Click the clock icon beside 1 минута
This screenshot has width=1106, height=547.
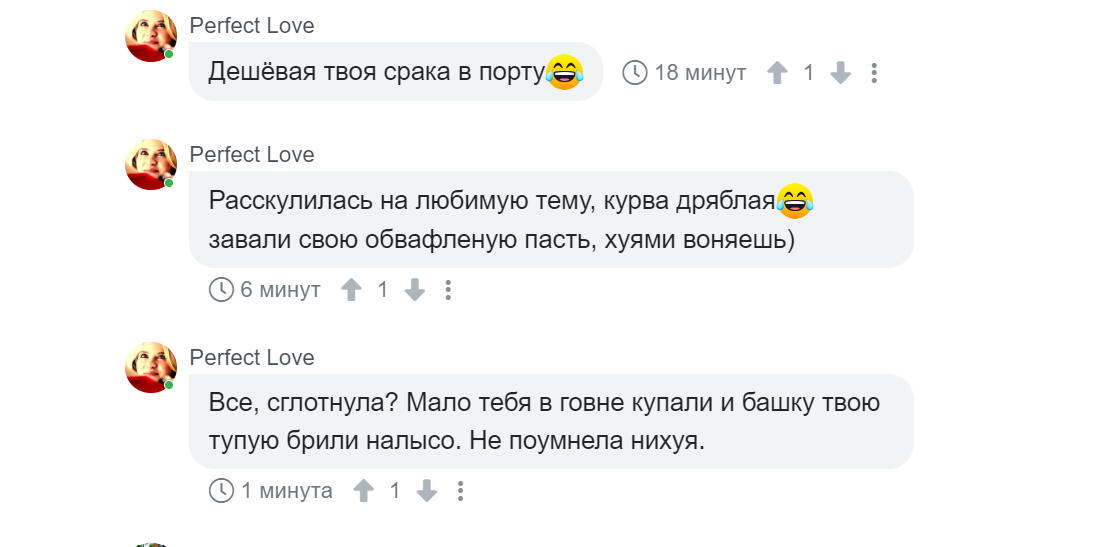pos(221,491)
